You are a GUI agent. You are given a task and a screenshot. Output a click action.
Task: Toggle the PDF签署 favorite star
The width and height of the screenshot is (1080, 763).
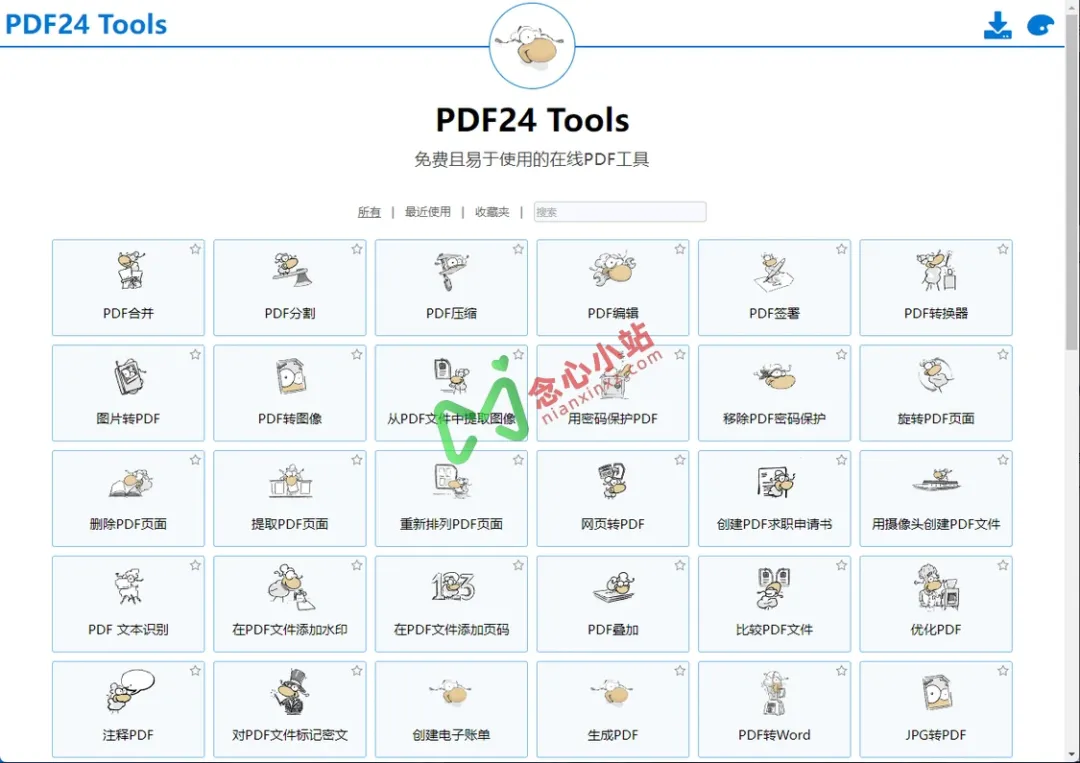pos(842,249)
